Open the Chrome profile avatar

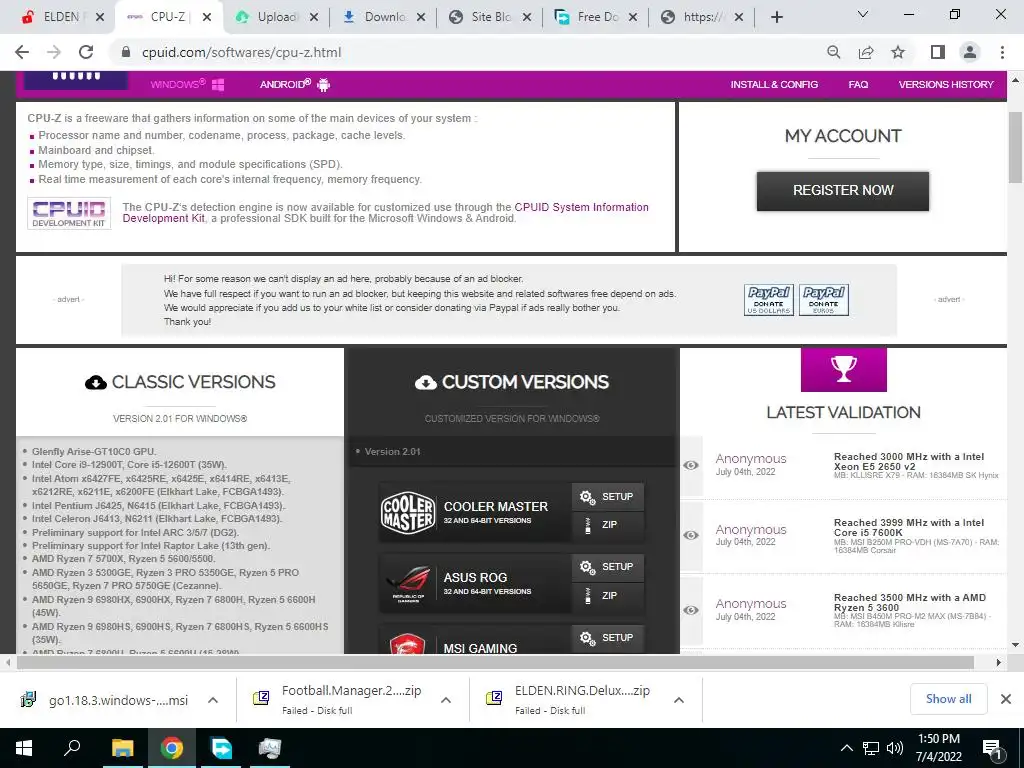(970, 52)
